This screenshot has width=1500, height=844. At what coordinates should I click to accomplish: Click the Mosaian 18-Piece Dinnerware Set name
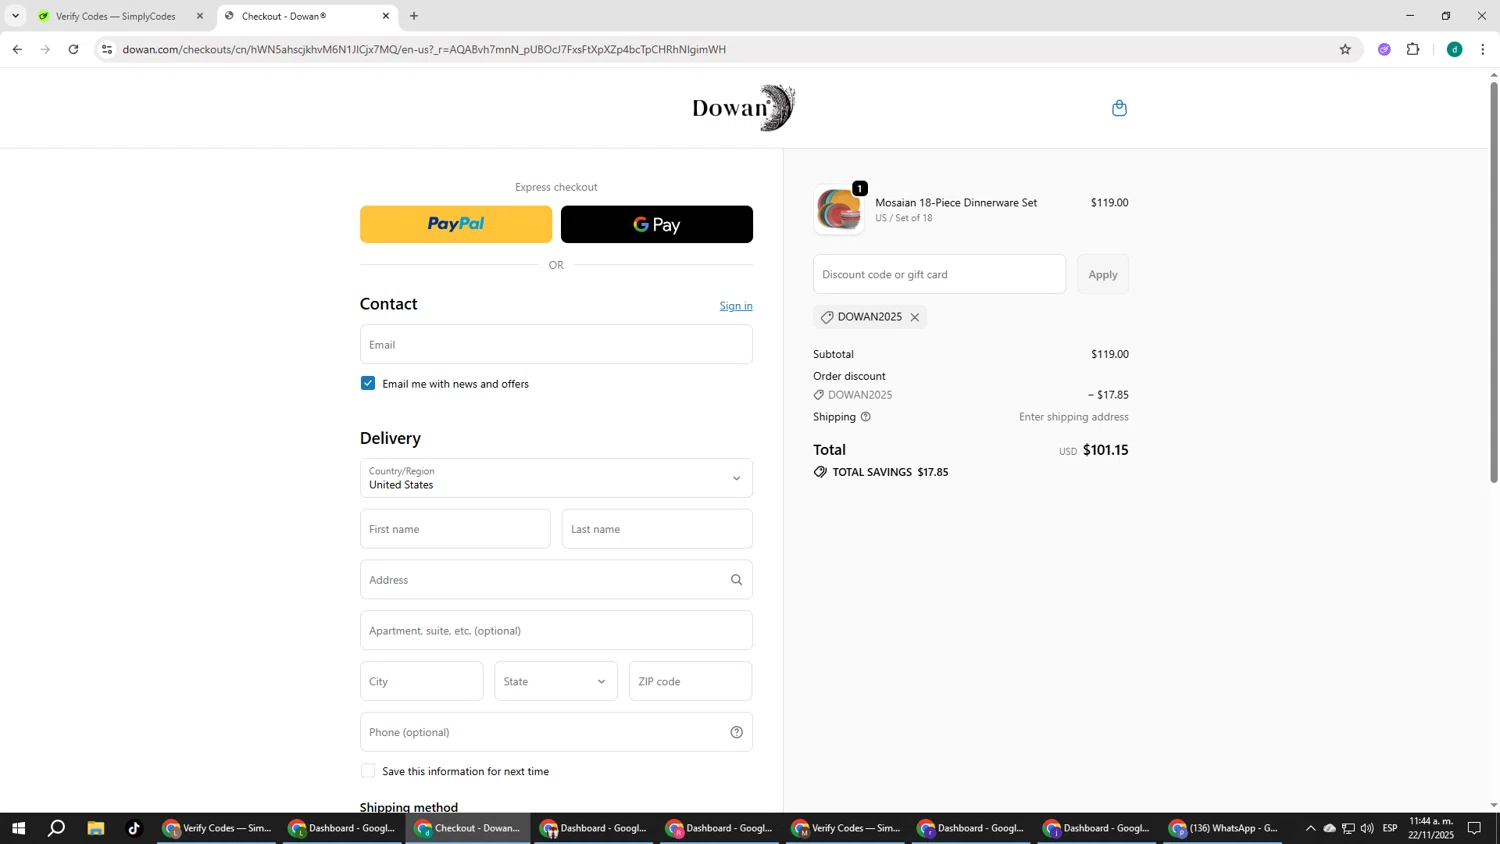pyautogui.click(x=956, y=202)
